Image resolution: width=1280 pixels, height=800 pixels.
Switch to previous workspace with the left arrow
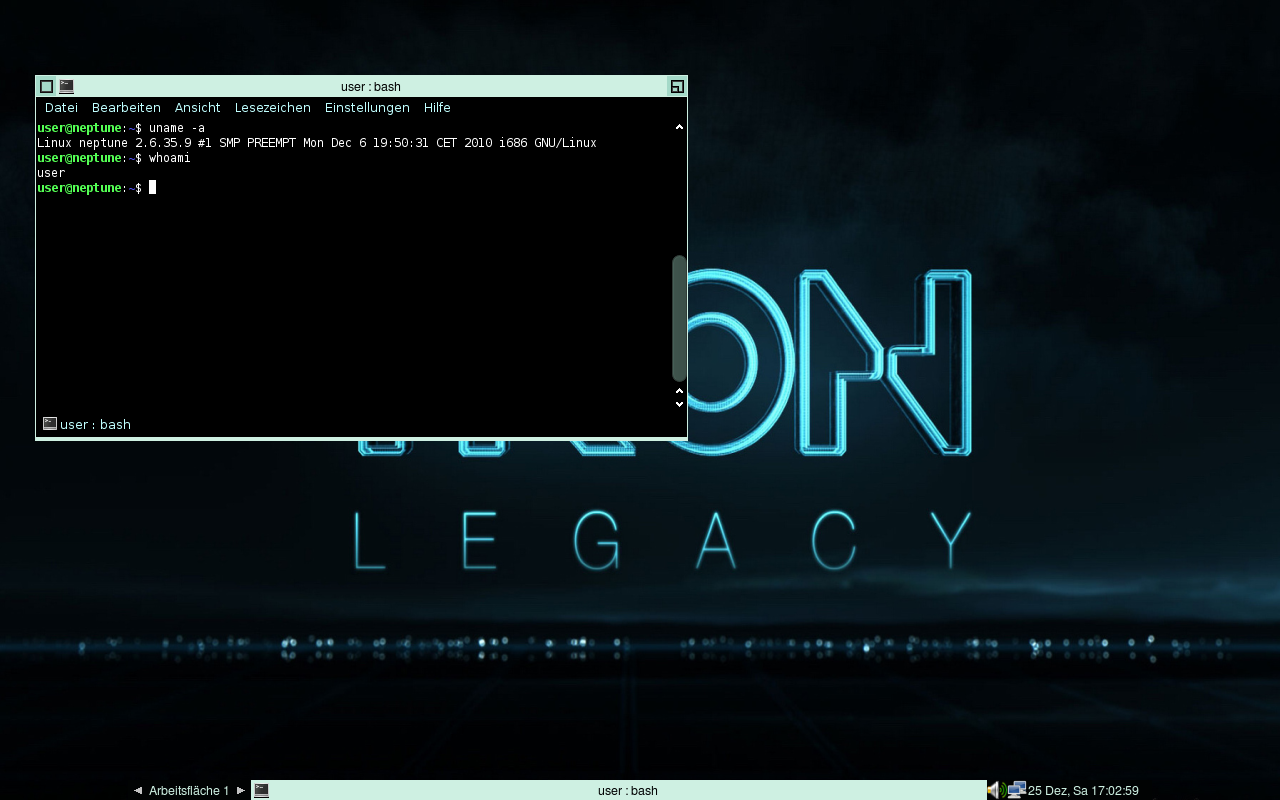(138, 790)
